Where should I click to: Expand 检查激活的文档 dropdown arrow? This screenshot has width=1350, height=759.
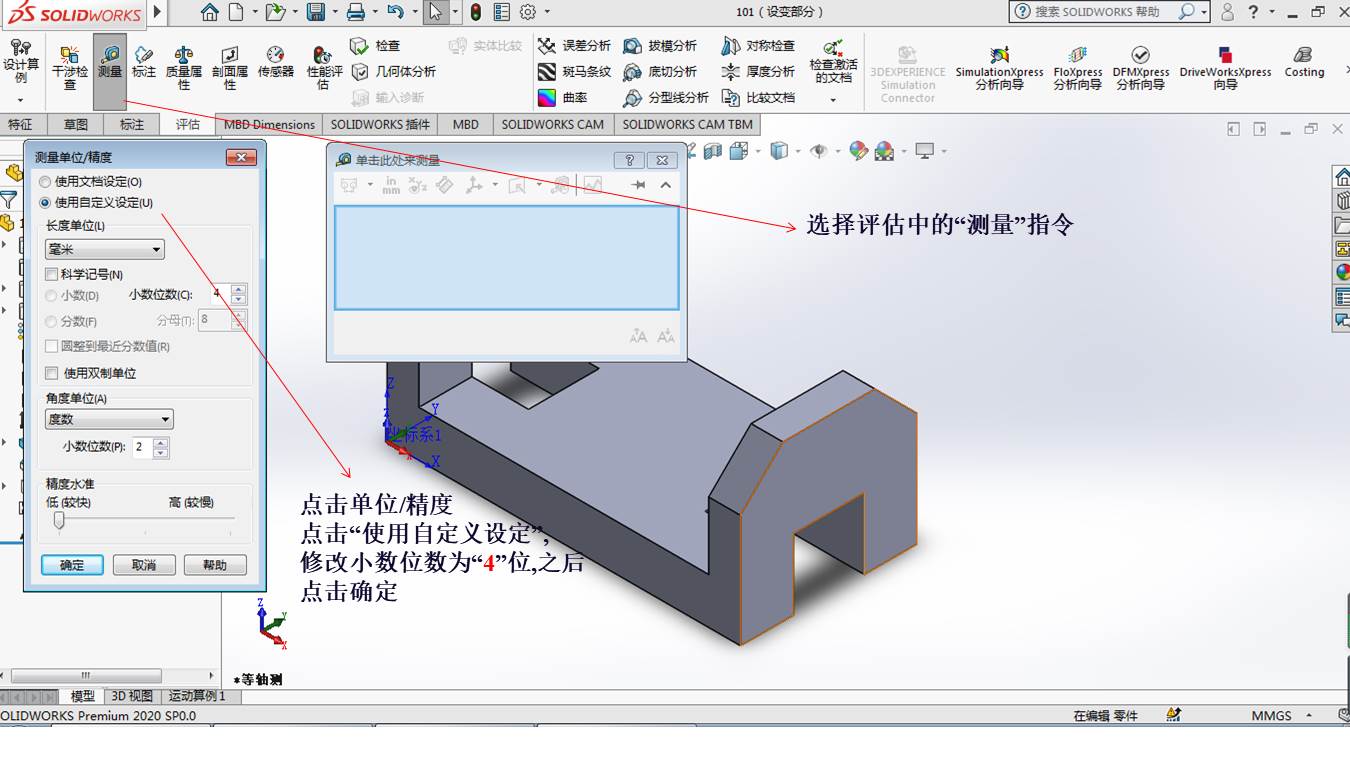833,99
